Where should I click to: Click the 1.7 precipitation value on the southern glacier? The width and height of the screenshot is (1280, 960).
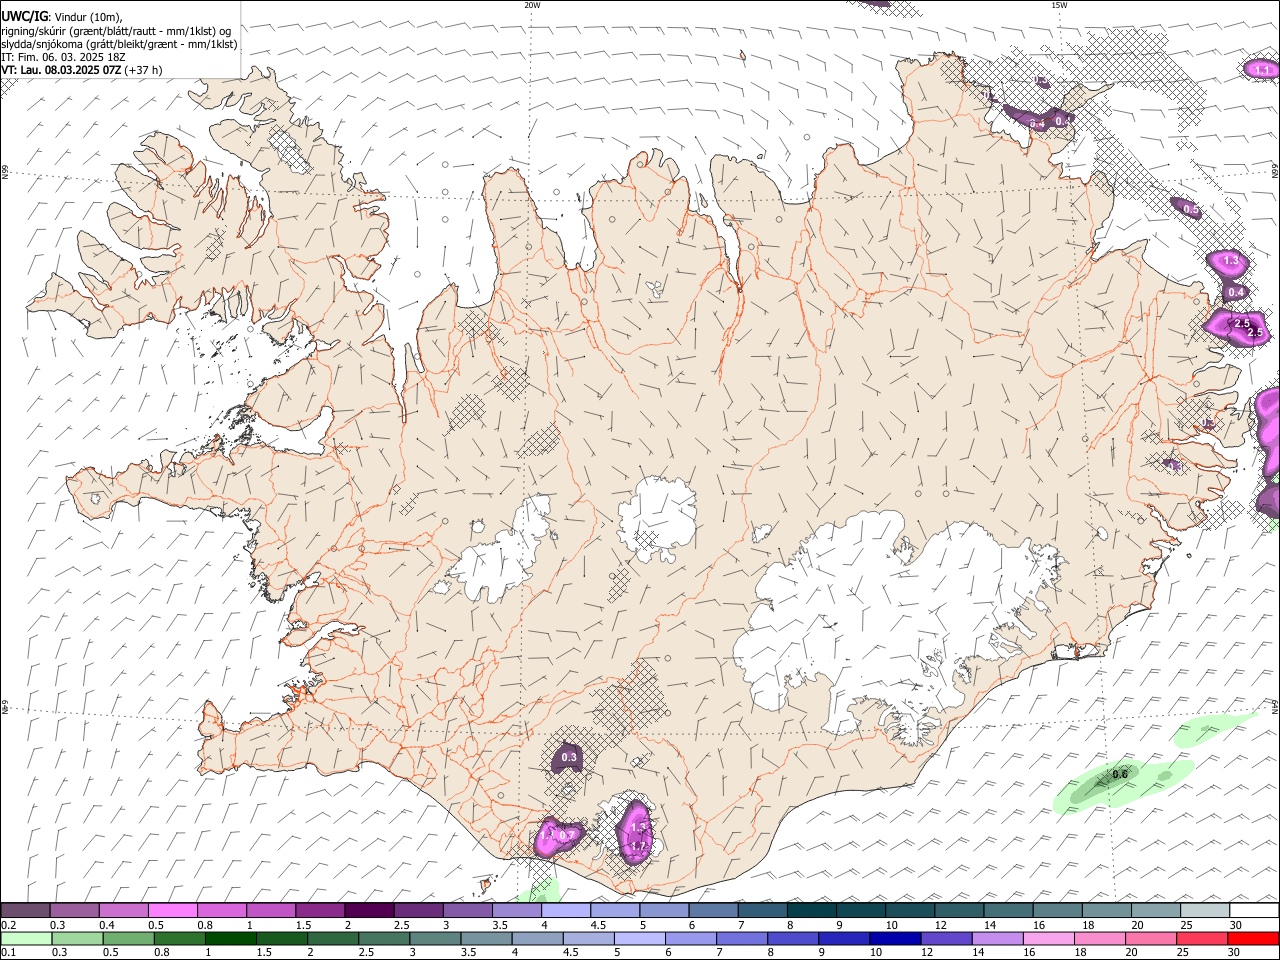[640, 846]
